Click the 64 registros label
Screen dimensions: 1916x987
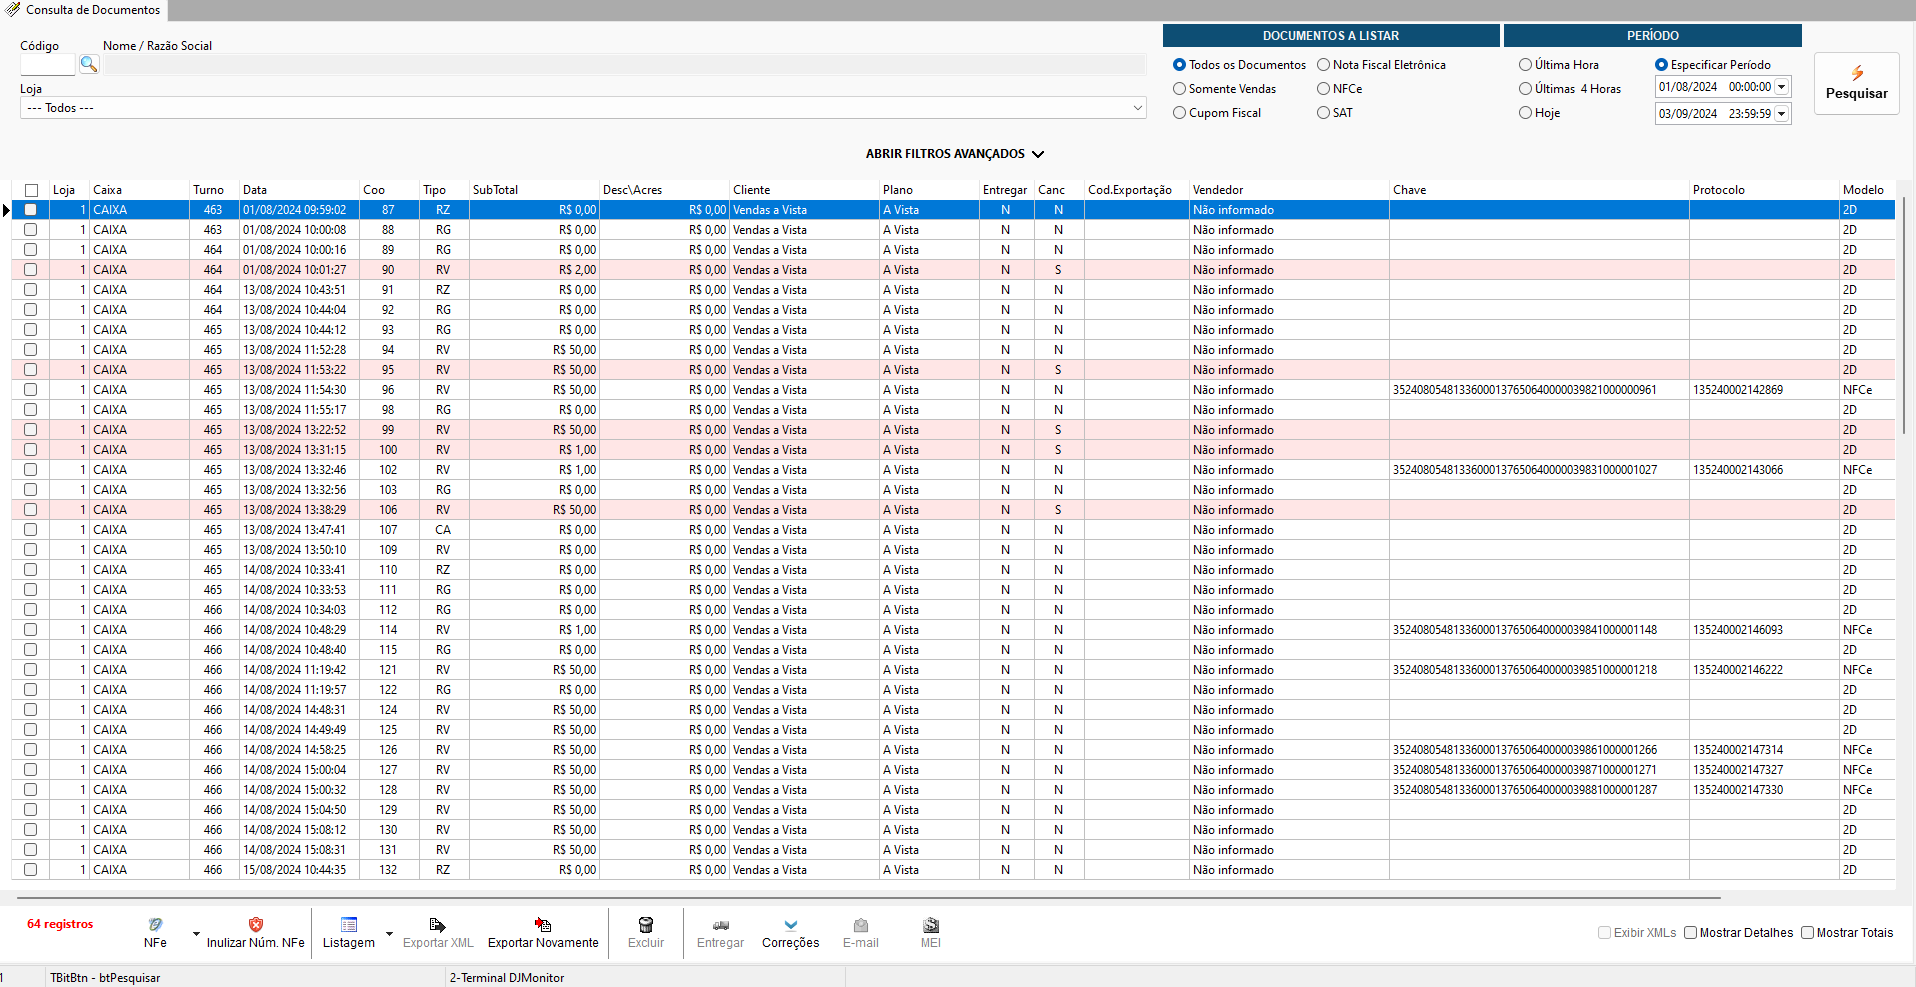click(x=60, y=924)
